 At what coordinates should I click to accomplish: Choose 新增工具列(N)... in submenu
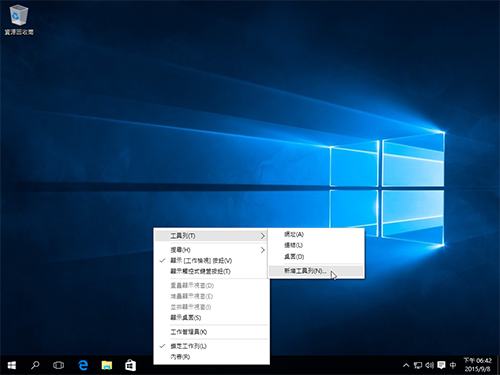coord(316,271)
